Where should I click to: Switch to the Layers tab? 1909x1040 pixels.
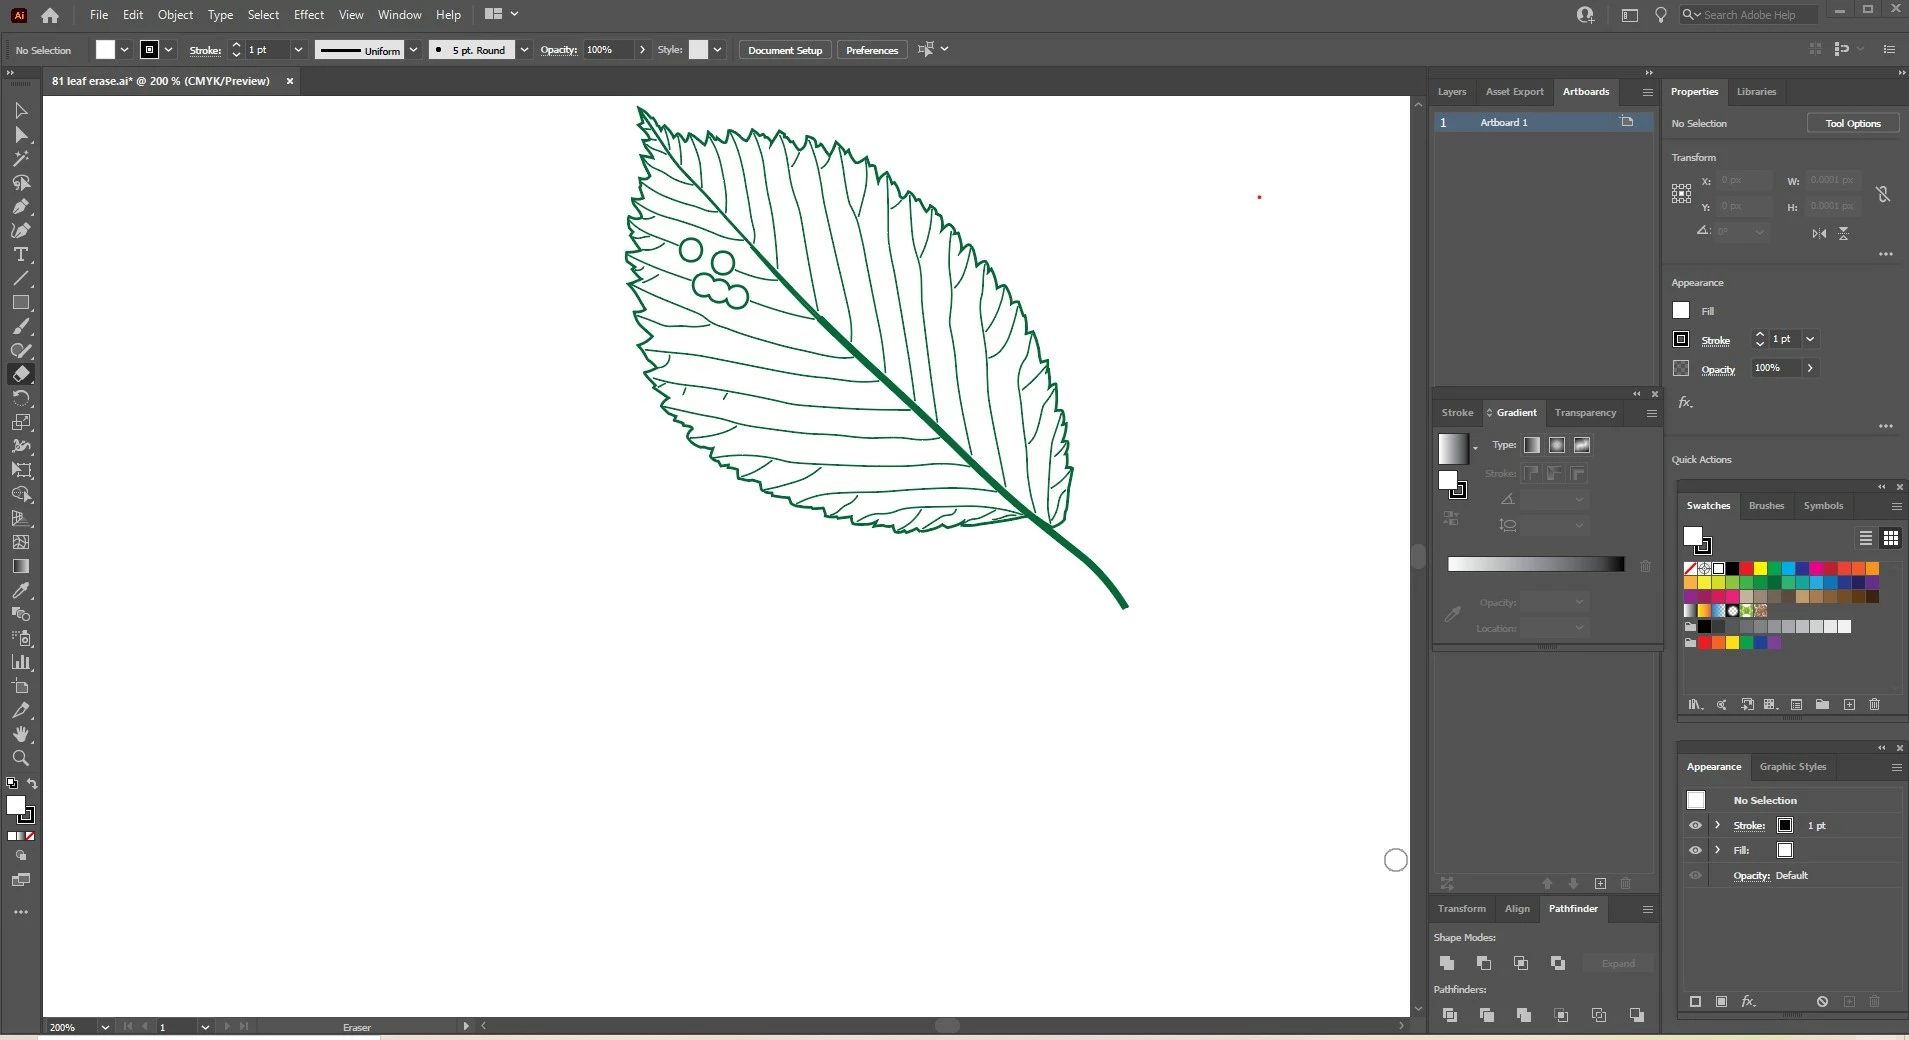point(1452,92)
